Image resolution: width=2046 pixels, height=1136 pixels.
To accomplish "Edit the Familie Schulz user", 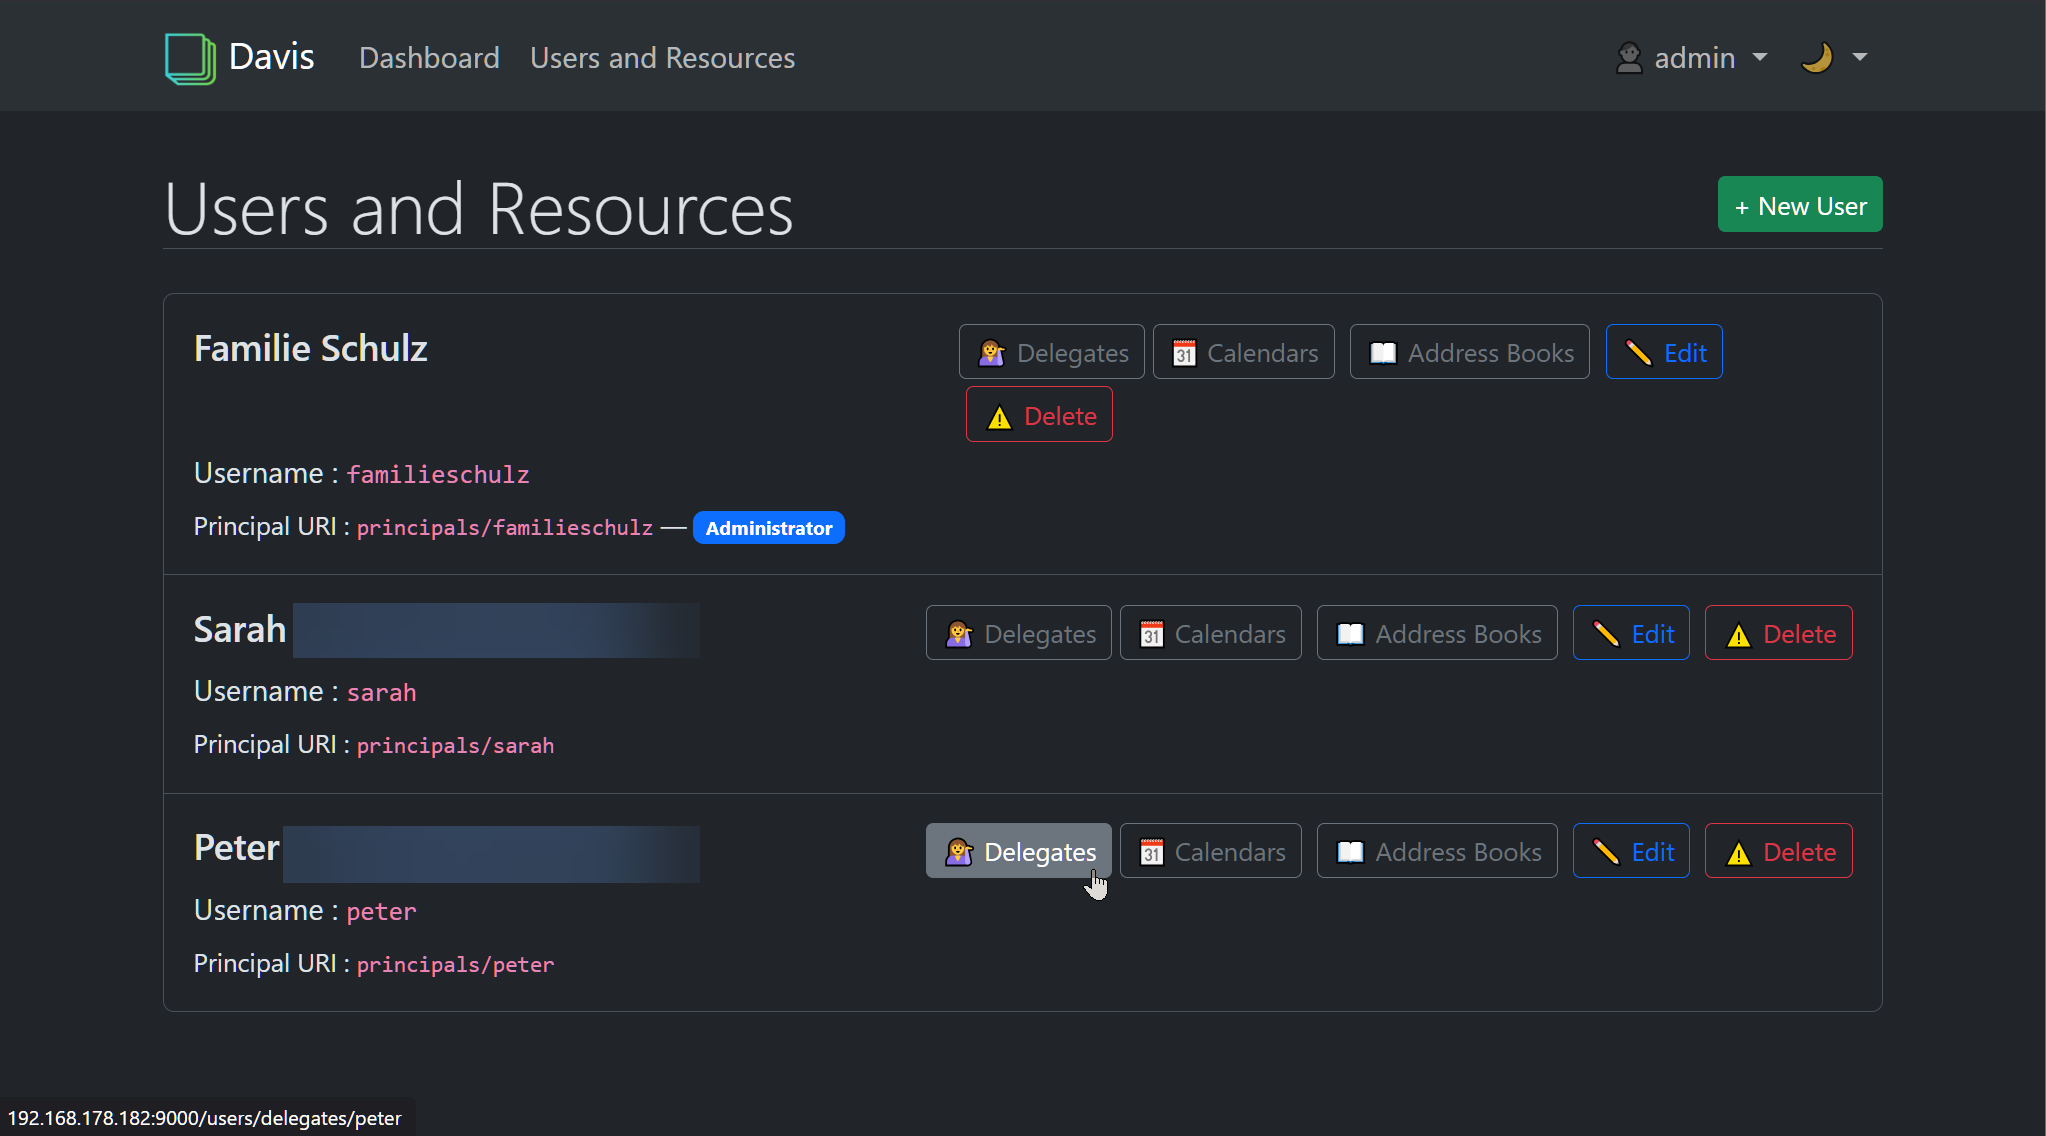I will tap(1664, 352).
